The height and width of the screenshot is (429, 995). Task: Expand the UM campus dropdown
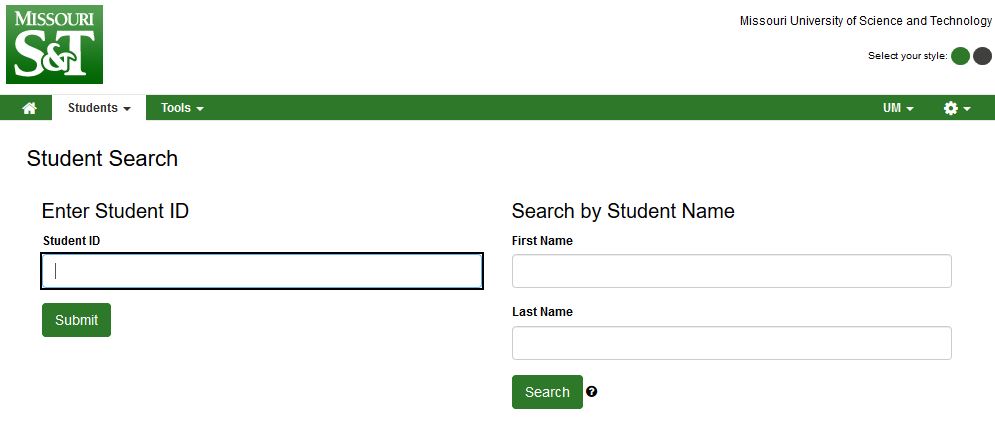click(898, 108)
